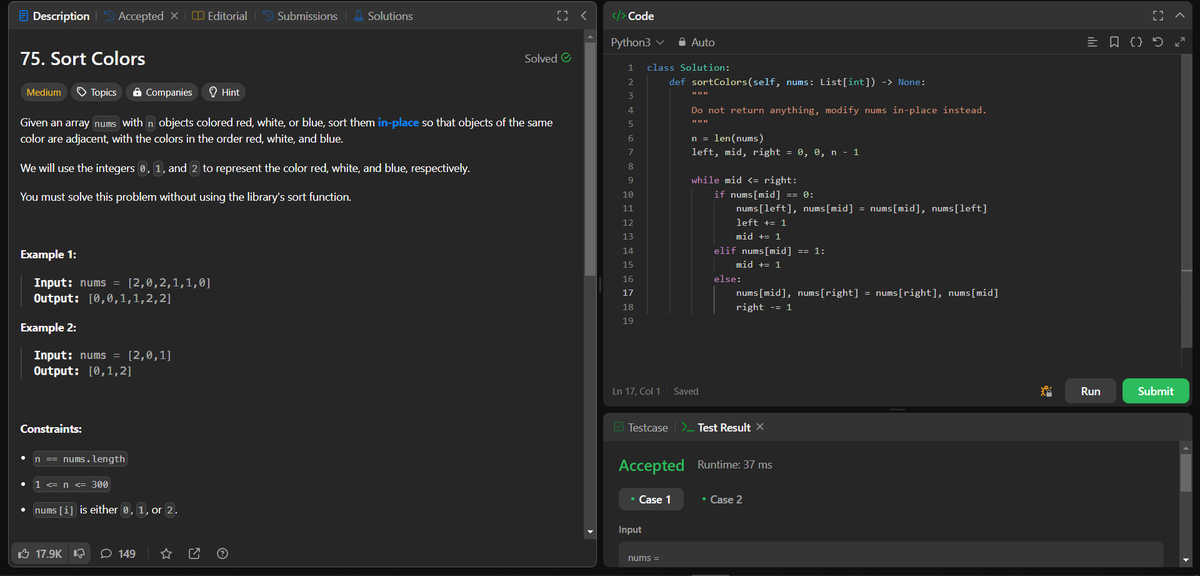Click the debugger bug icon beside Run

[1045, 391]
